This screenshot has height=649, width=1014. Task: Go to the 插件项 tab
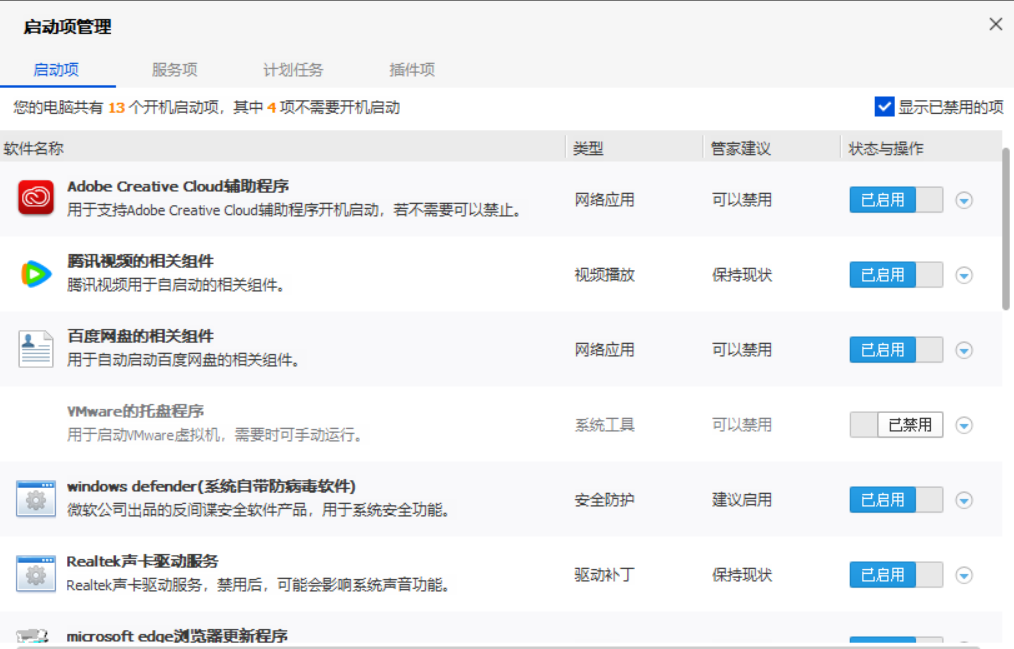click(412, 70)
